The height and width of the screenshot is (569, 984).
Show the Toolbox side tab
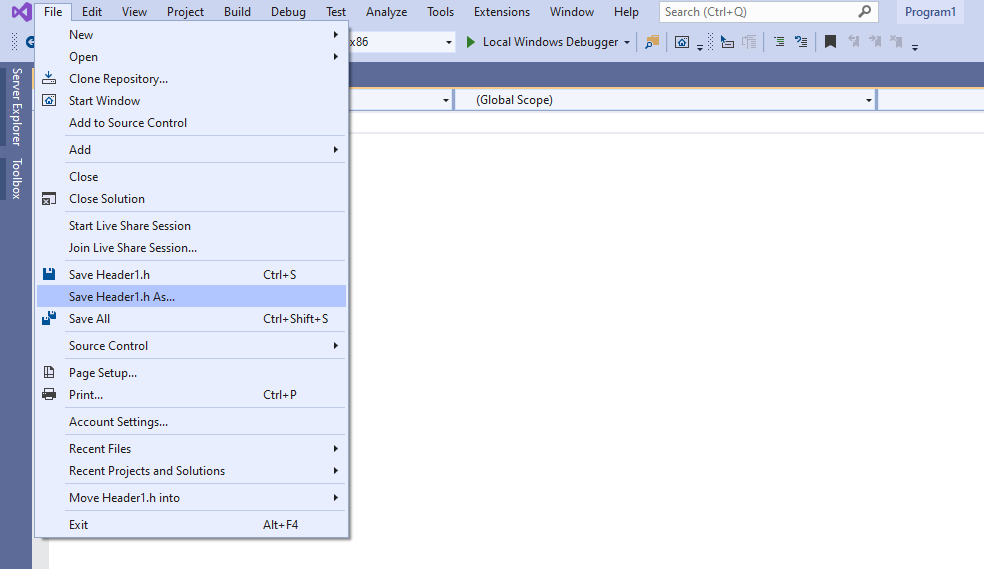[16, 179]
